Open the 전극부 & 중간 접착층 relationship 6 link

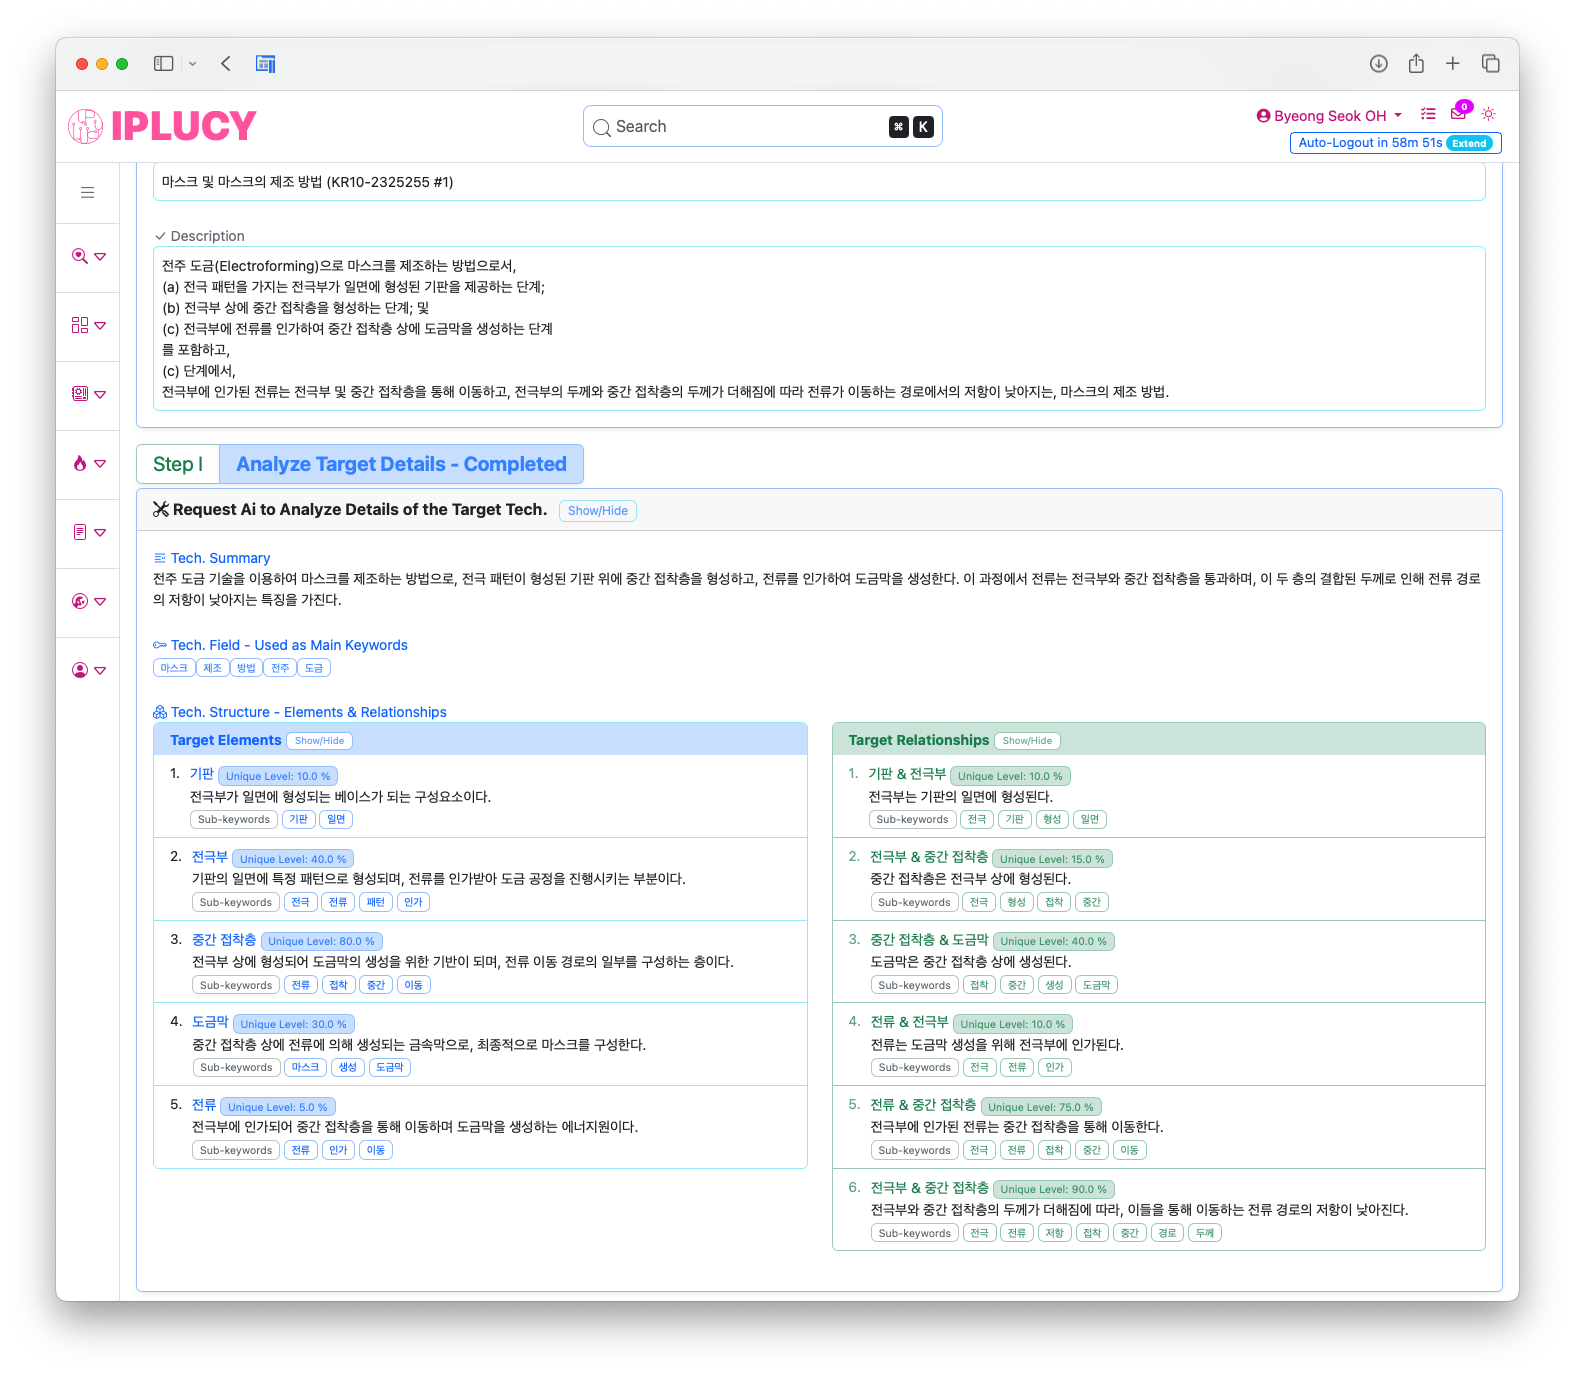pos(929,1188)
